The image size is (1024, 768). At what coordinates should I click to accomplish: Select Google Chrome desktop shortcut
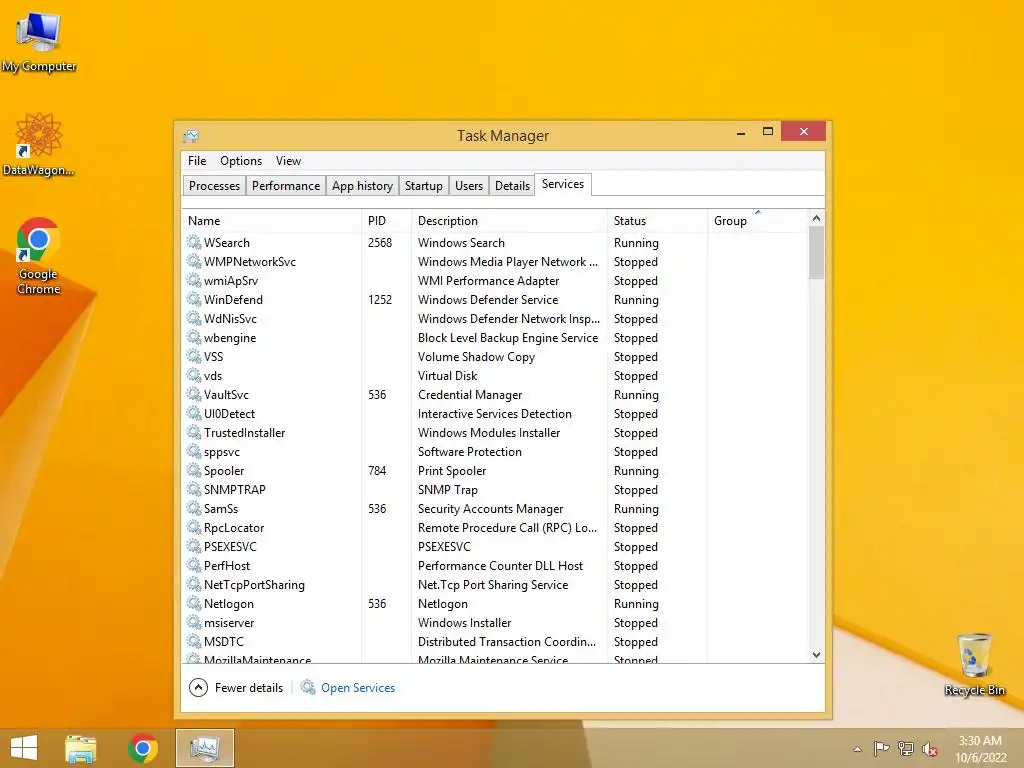point(39,256)
